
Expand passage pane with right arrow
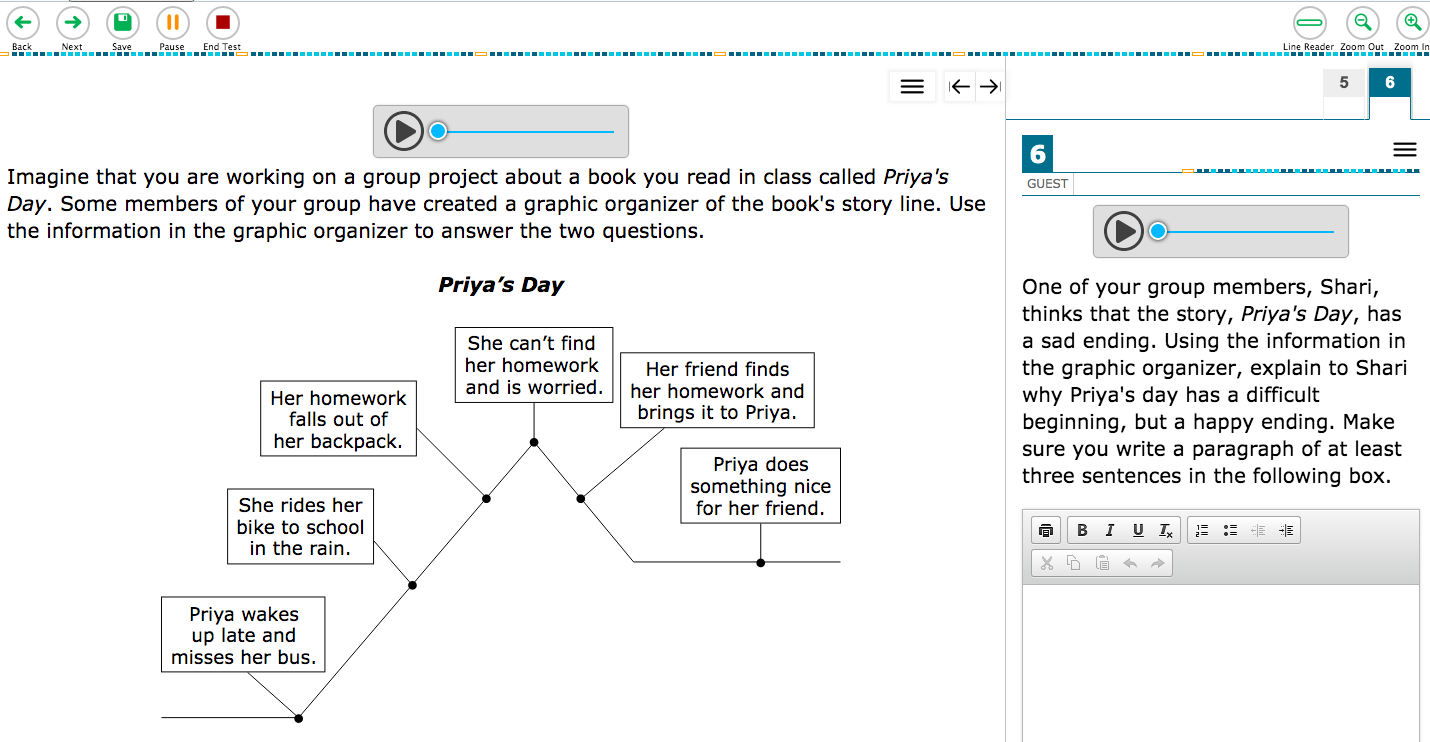pos(989,87)
